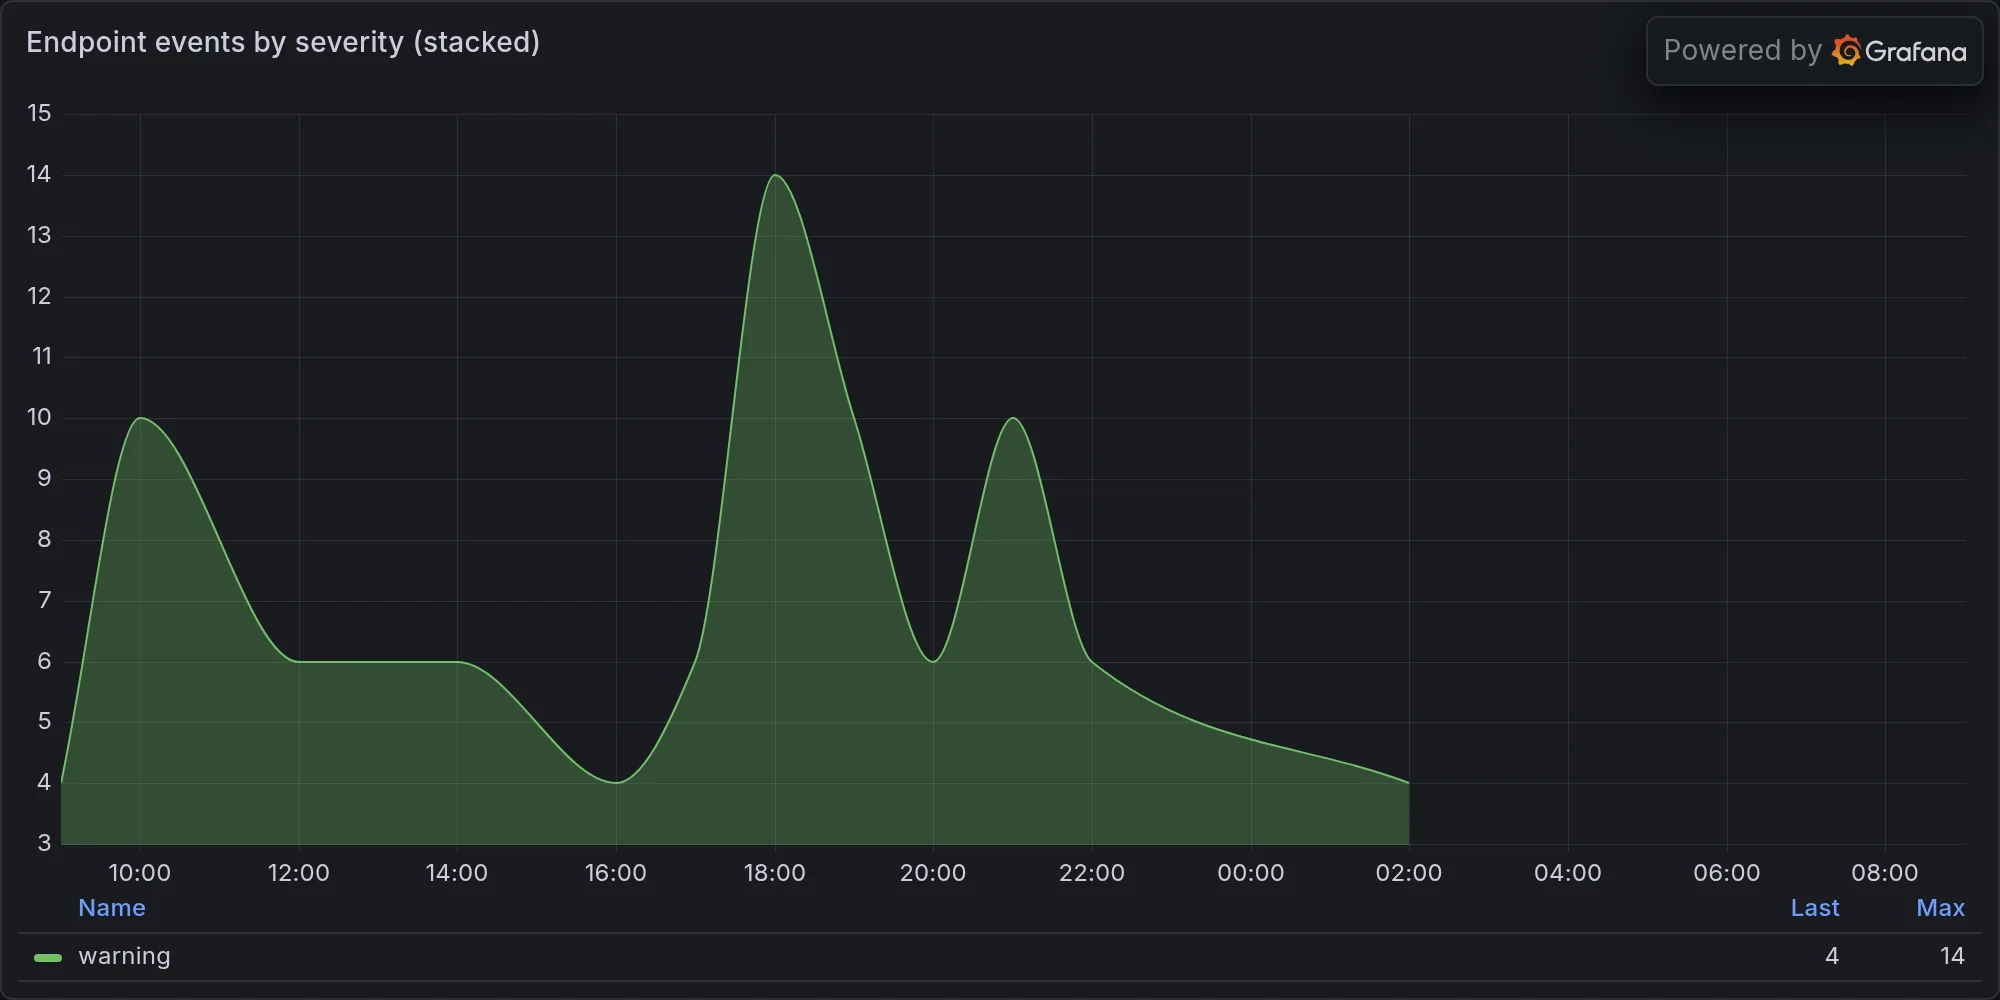Click the 02:00 x-axis time label
The width and height of the screenshot is (2000, 1000).
[1409, 873]
